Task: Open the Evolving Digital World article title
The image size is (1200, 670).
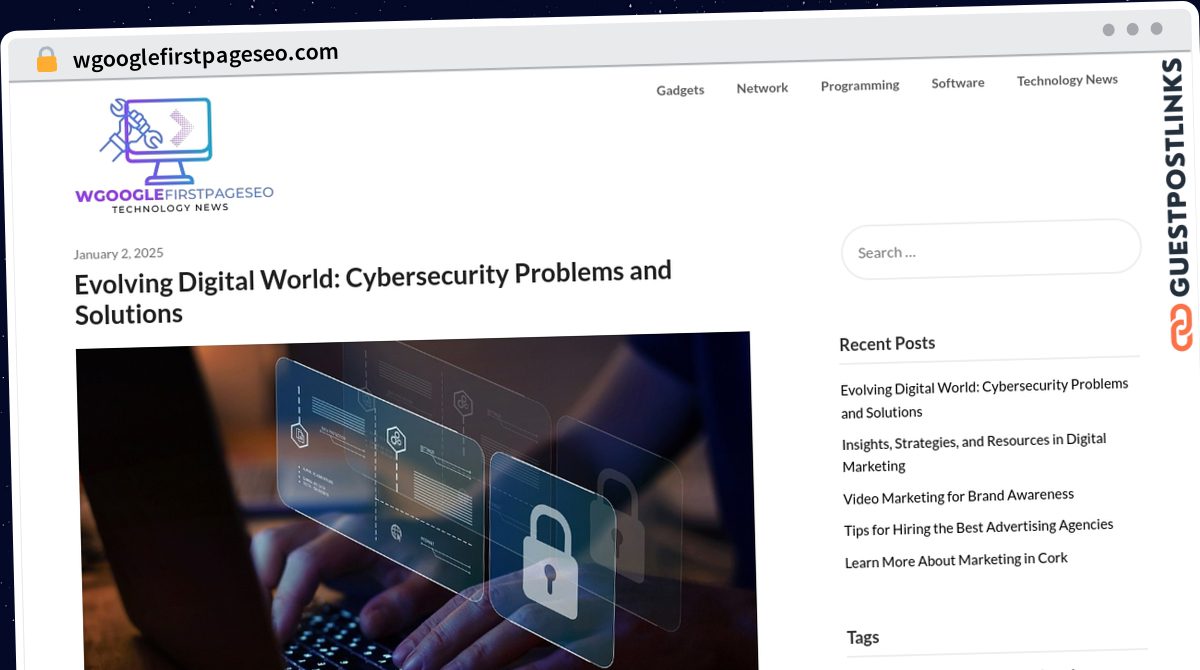Action: pyautogui.click(x=373, y=292)
